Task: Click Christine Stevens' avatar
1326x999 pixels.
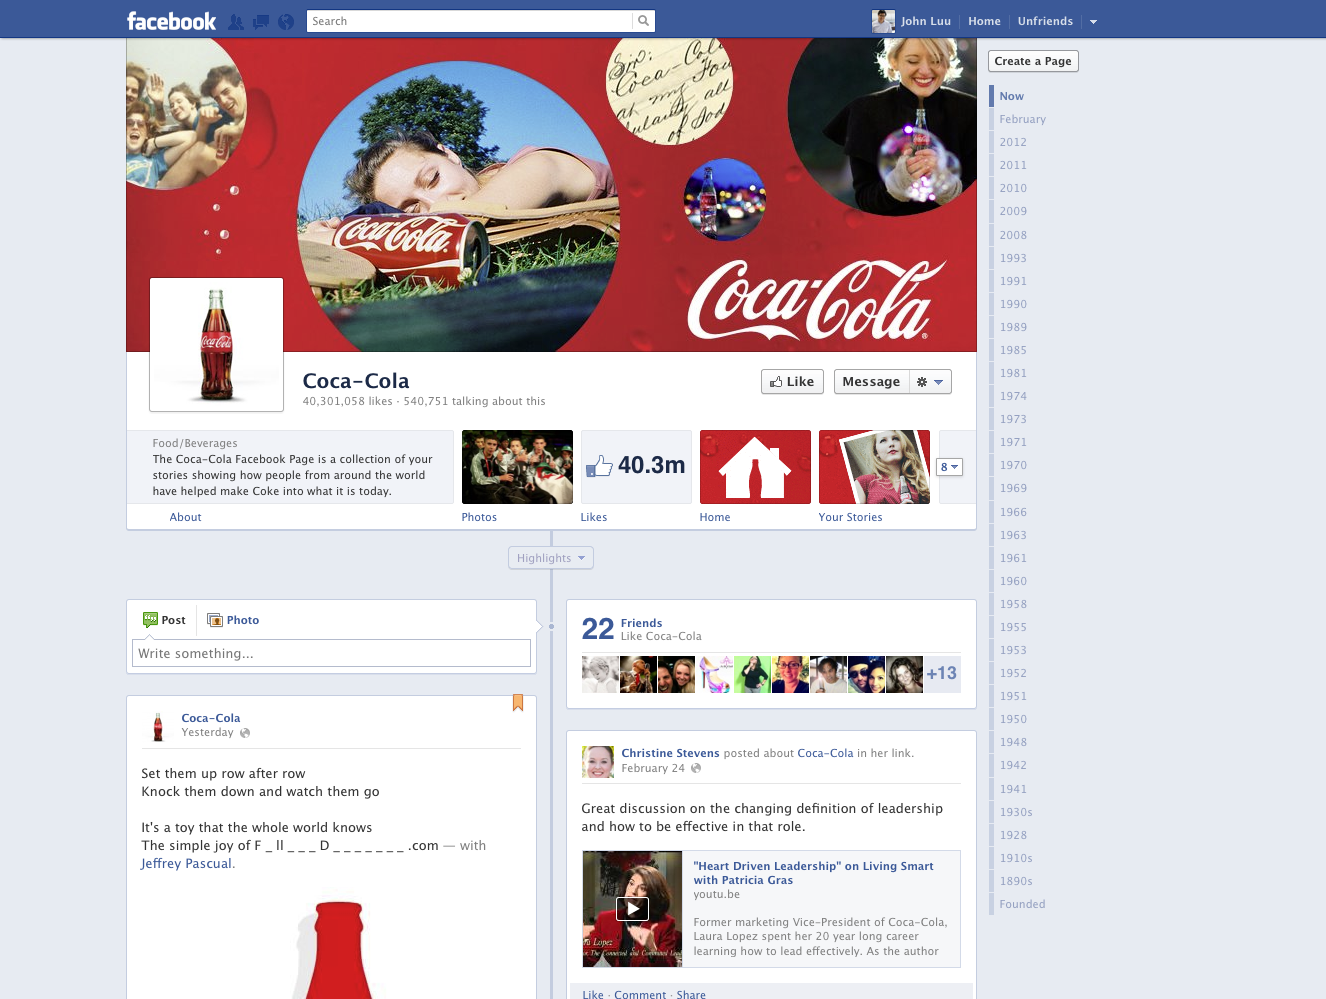Action: coord(598,762)
